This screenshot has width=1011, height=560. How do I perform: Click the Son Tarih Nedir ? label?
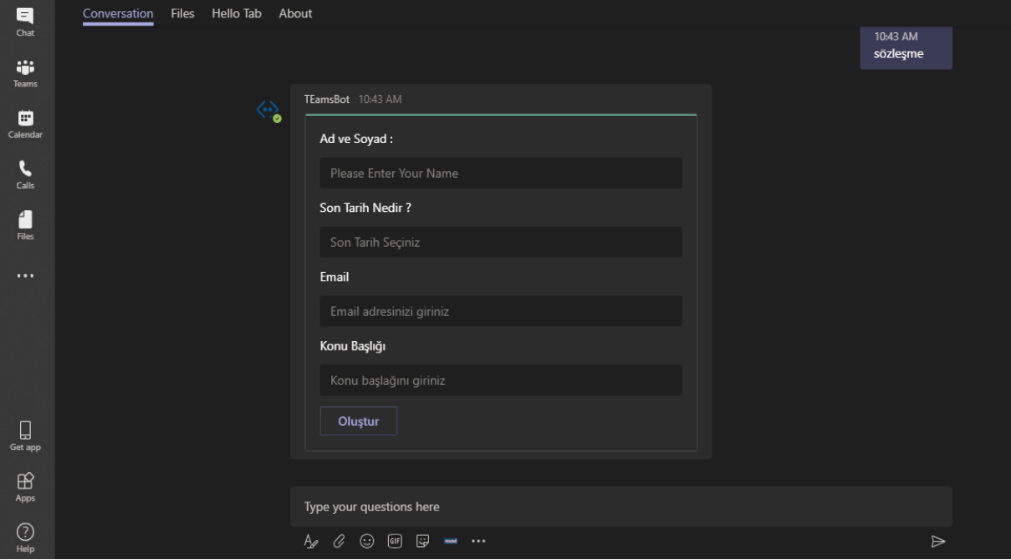coord(365,208)
